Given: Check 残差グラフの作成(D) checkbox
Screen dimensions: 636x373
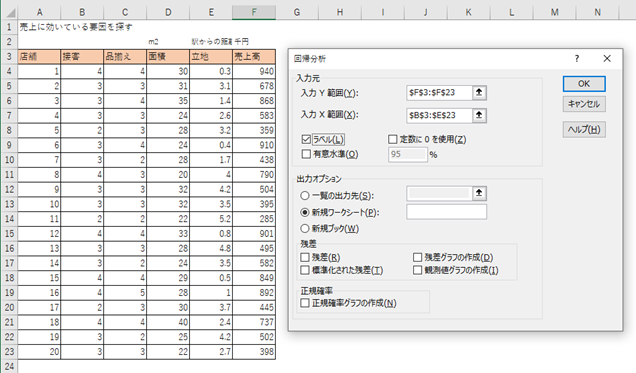Looking at the screenshot, I should (x=417, y=257).
